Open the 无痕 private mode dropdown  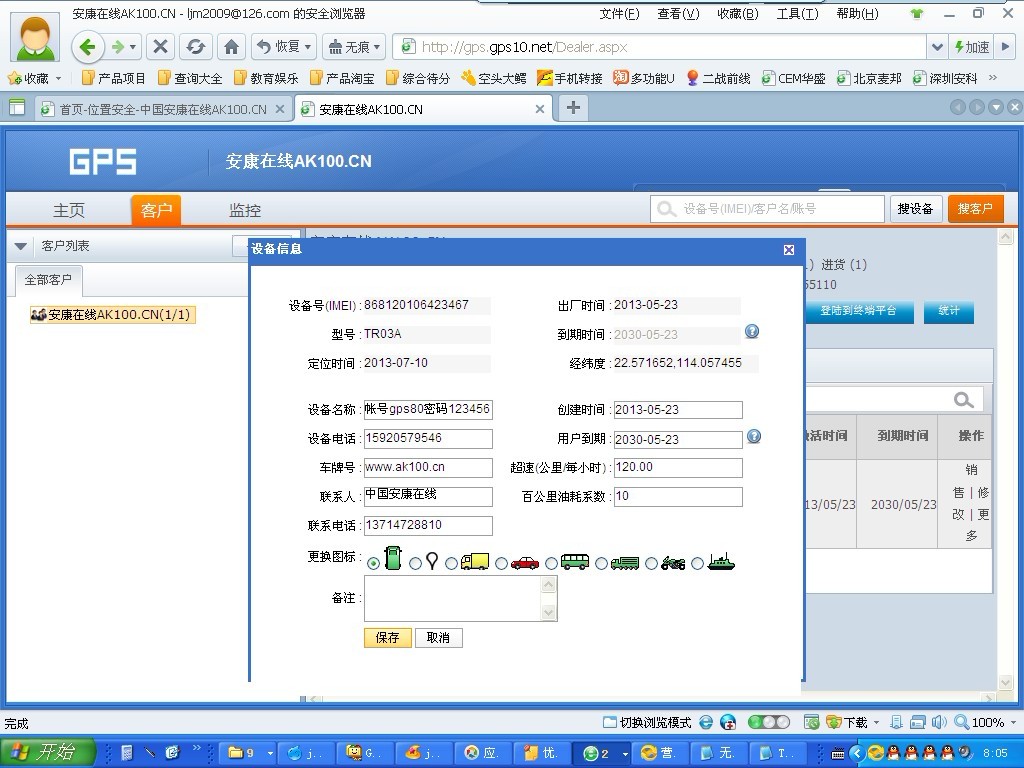click(377, 47)
